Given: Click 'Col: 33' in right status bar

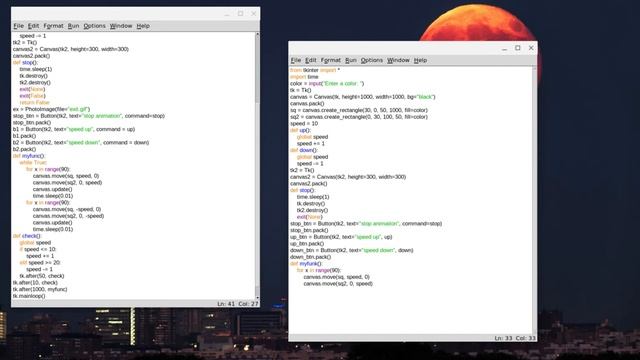Looking at the screenshot, I should click(525, 338).
